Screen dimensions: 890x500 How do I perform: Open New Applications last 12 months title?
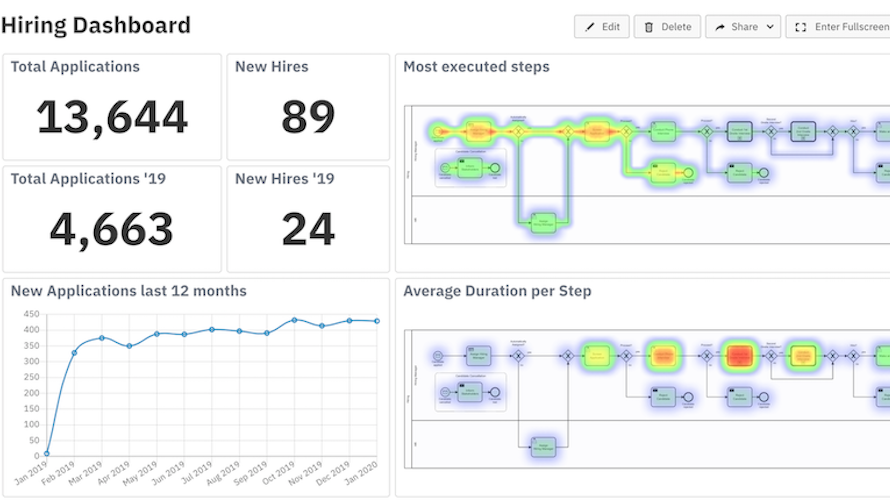pyautogui.click(x=129, y=291)
